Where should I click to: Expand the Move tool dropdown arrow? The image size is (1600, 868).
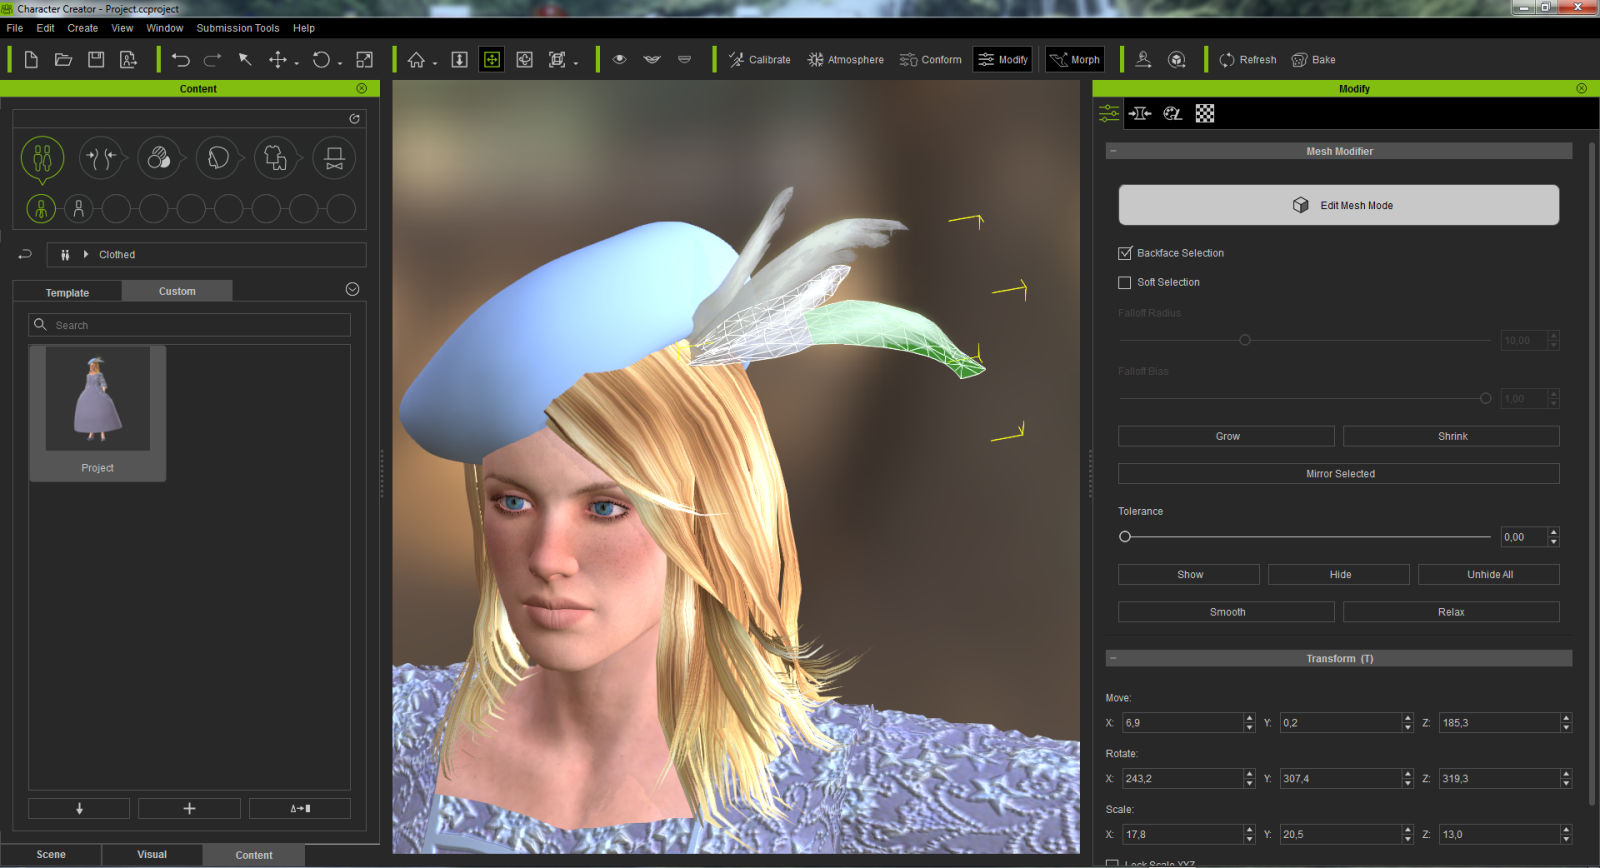coord(297,64)
